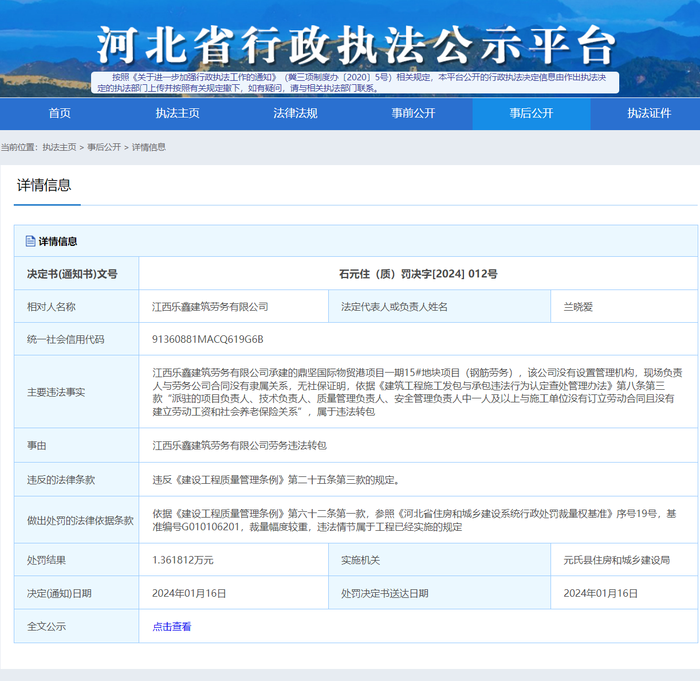700x681 pixels.
Task: Click the 当前位置 breadcrumb label
Action: click(19, 147)
